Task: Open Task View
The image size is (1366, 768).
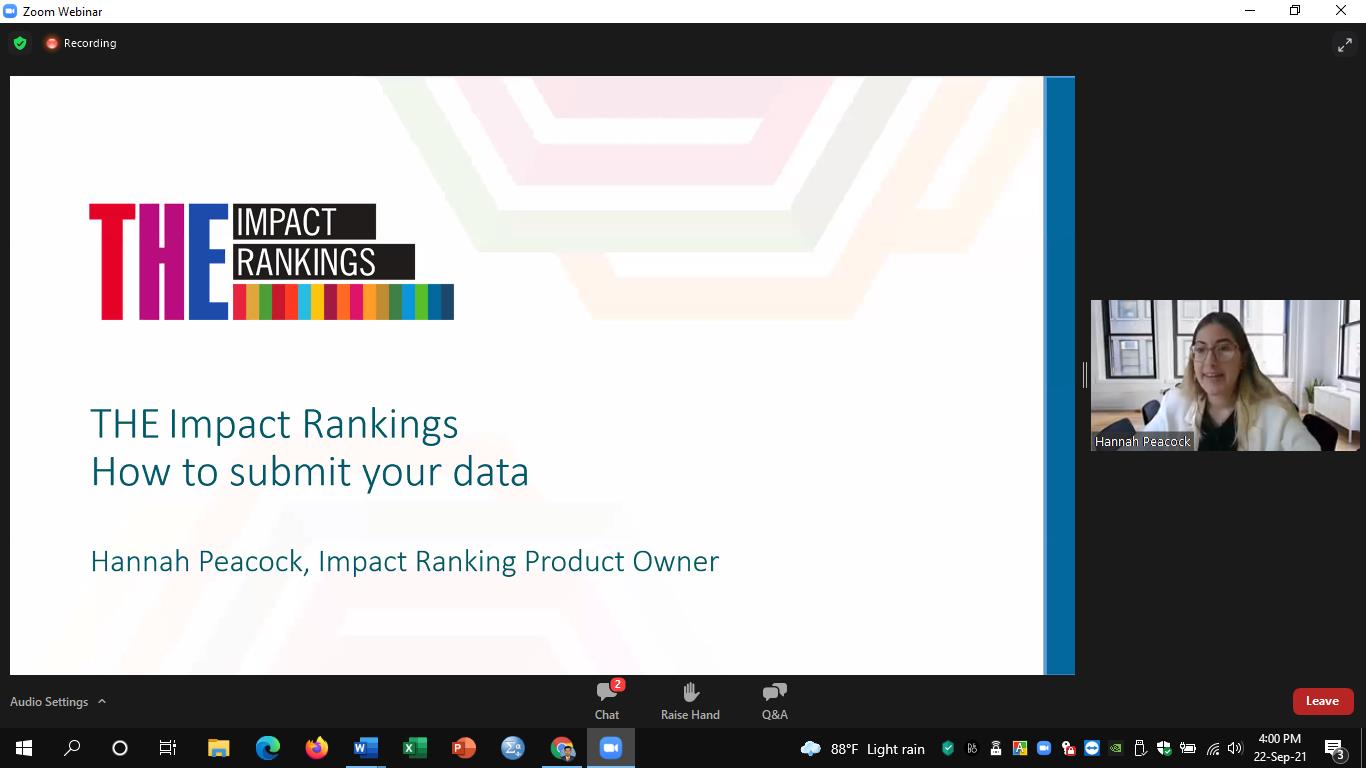Action: point(168,748)
